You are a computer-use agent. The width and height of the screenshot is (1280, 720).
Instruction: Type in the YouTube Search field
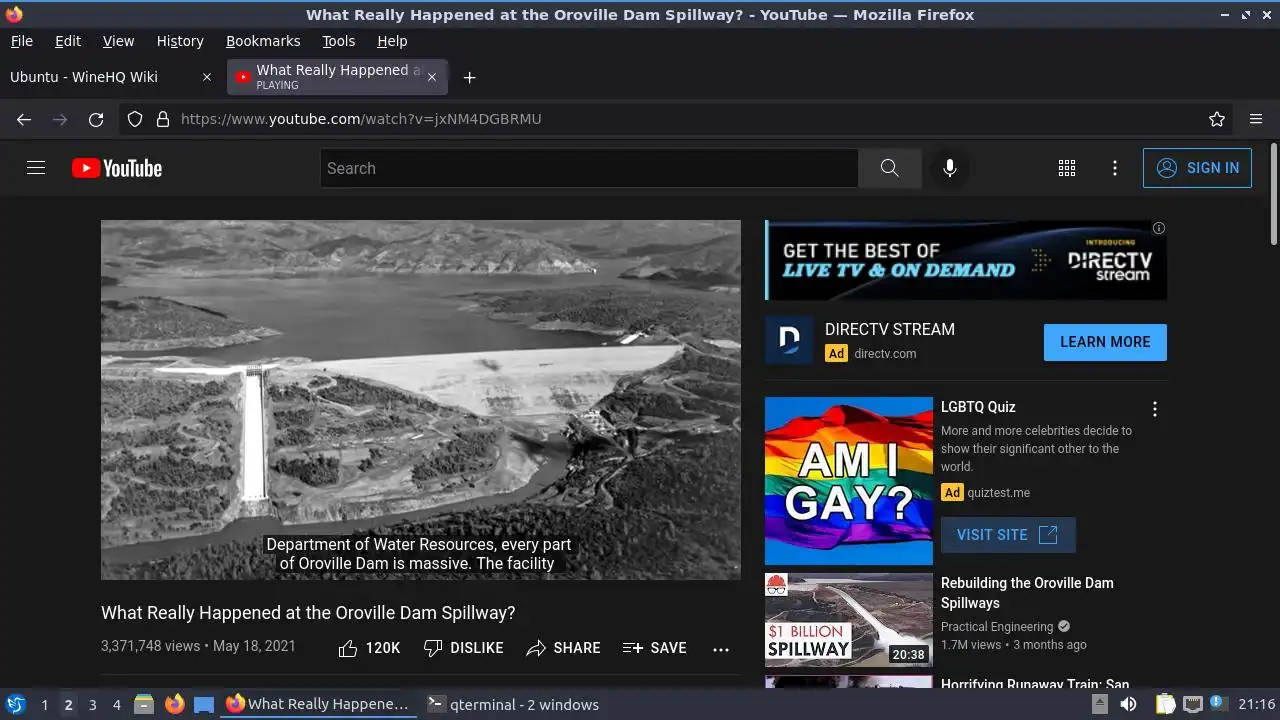(x=590, y=168)
